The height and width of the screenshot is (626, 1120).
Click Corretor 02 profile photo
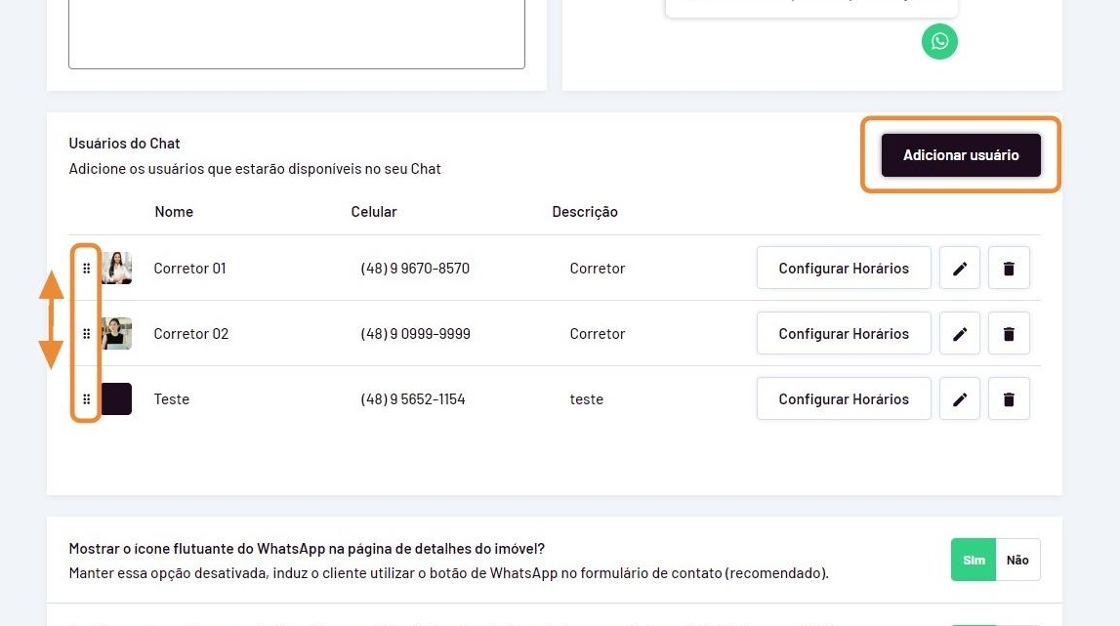(116, 334)
